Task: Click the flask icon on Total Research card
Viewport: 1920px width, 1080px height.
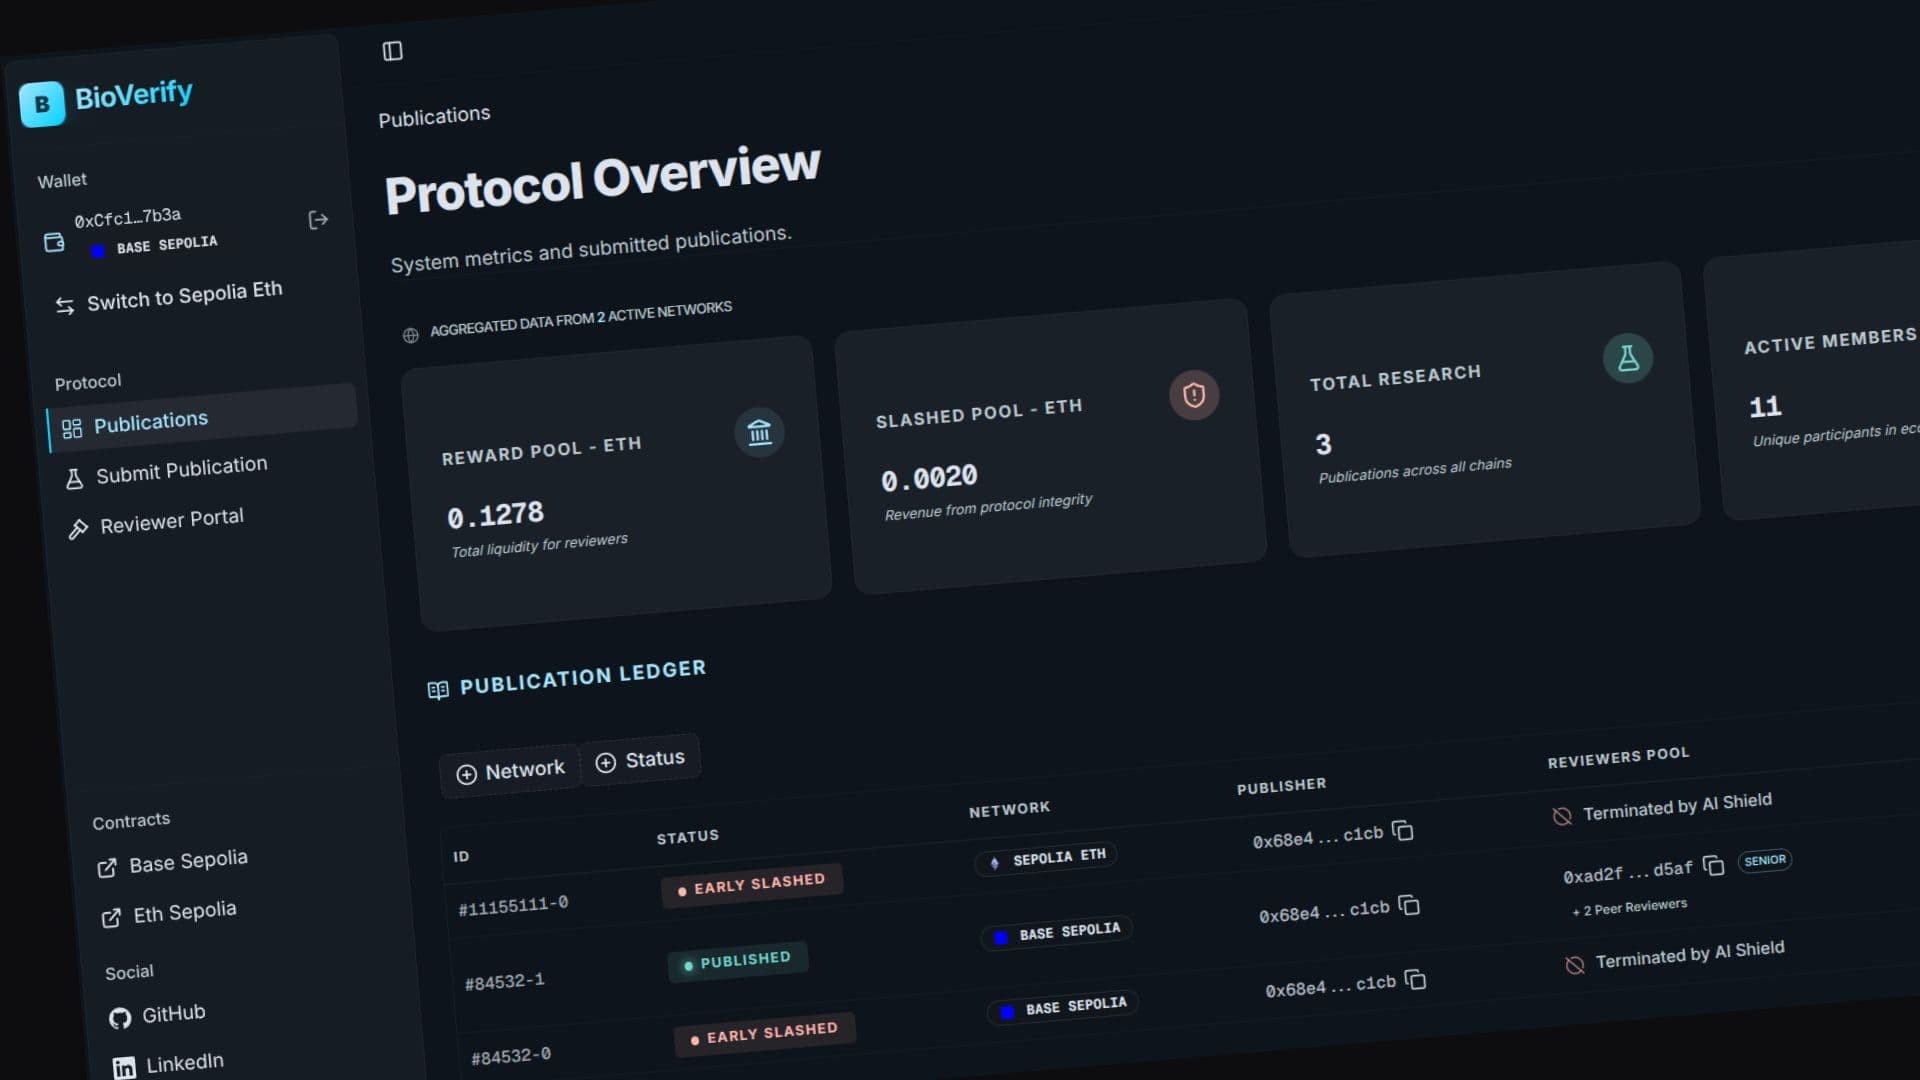Action: (1628, 358)
